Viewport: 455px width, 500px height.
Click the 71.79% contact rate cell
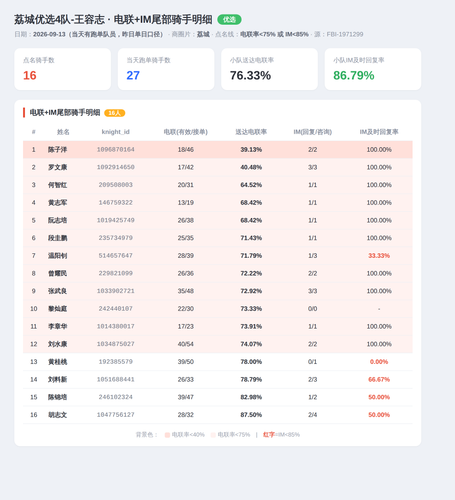[x=251, y=256]
